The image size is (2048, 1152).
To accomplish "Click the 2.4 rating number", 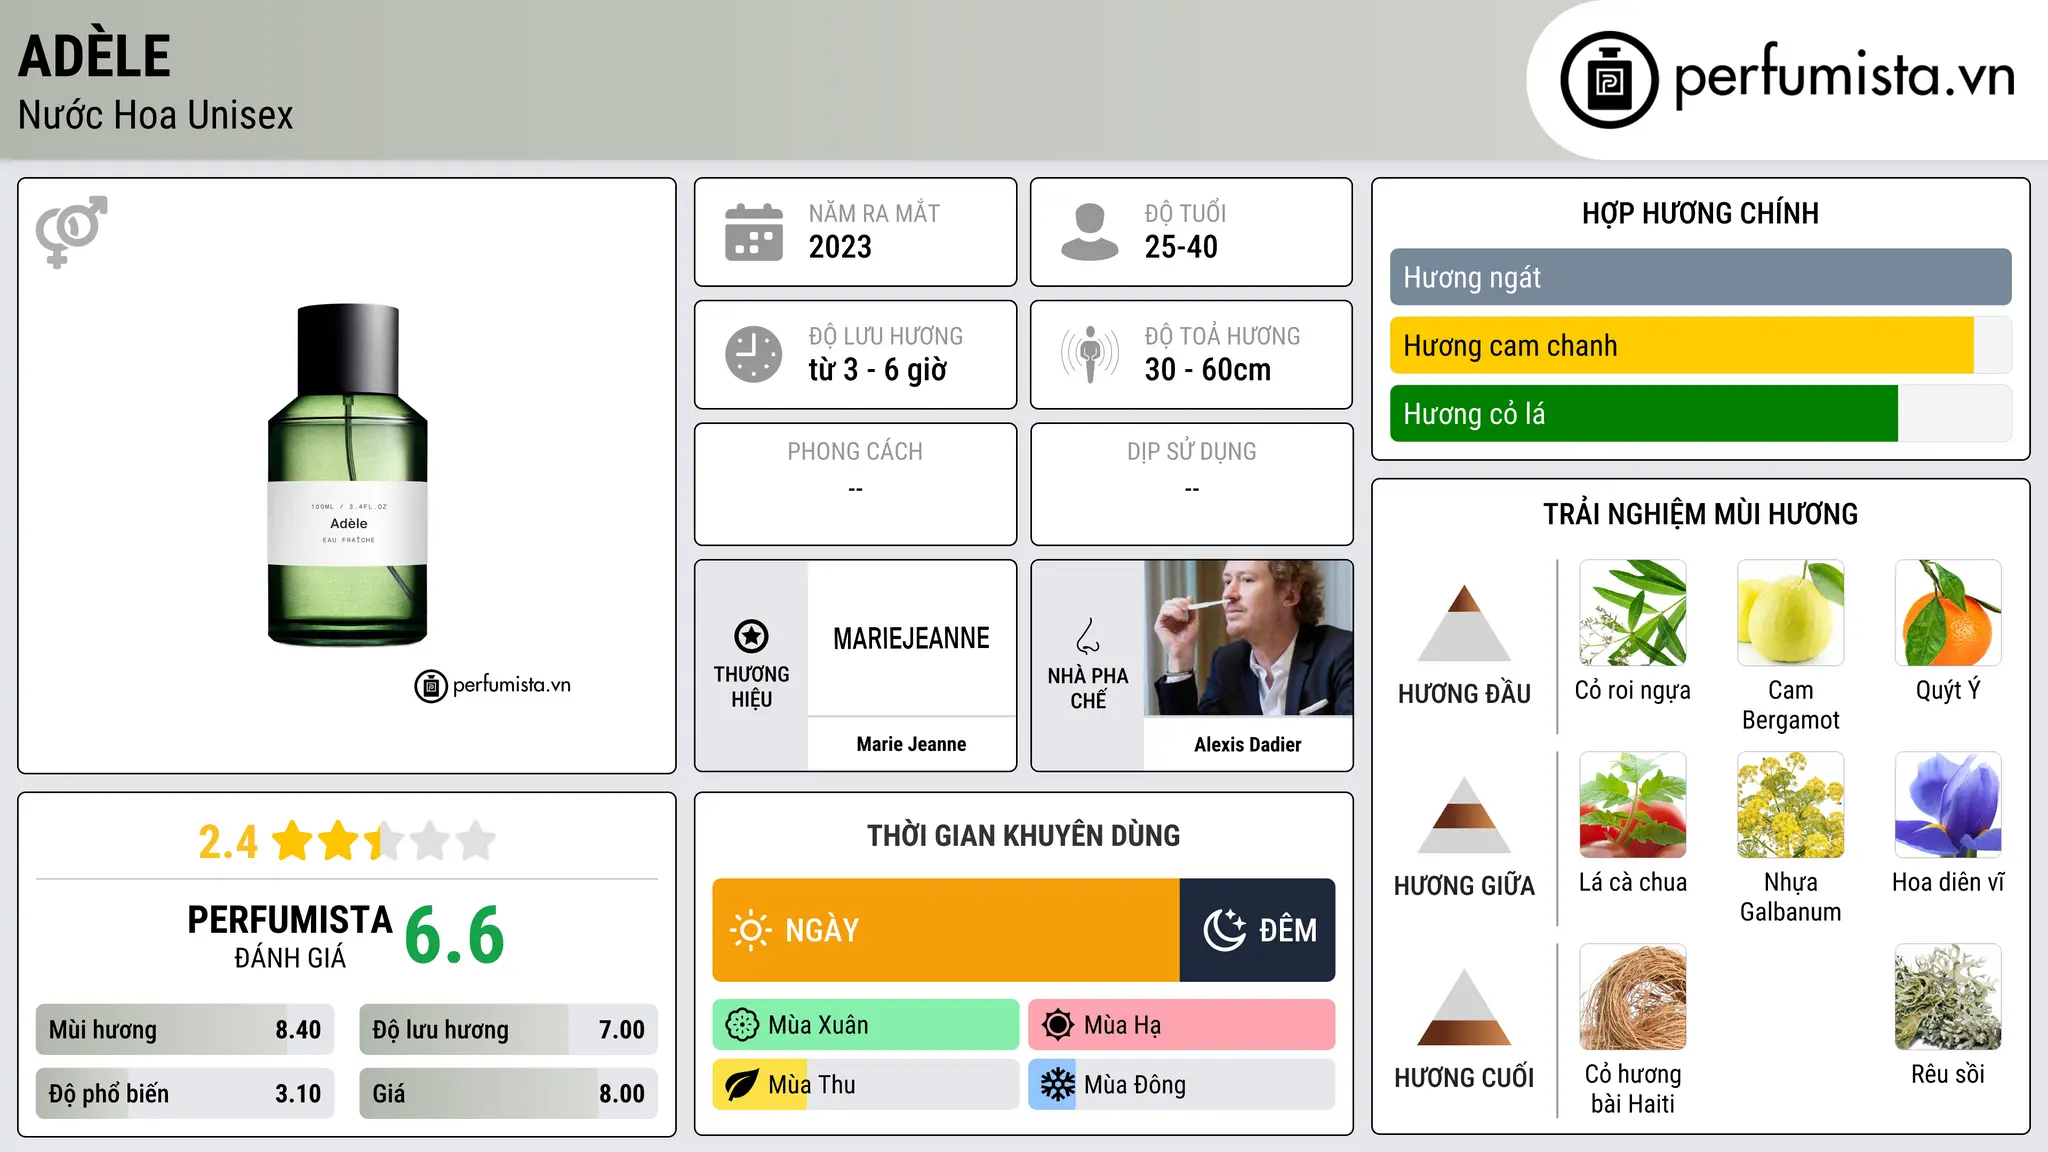I will point(228,842).
